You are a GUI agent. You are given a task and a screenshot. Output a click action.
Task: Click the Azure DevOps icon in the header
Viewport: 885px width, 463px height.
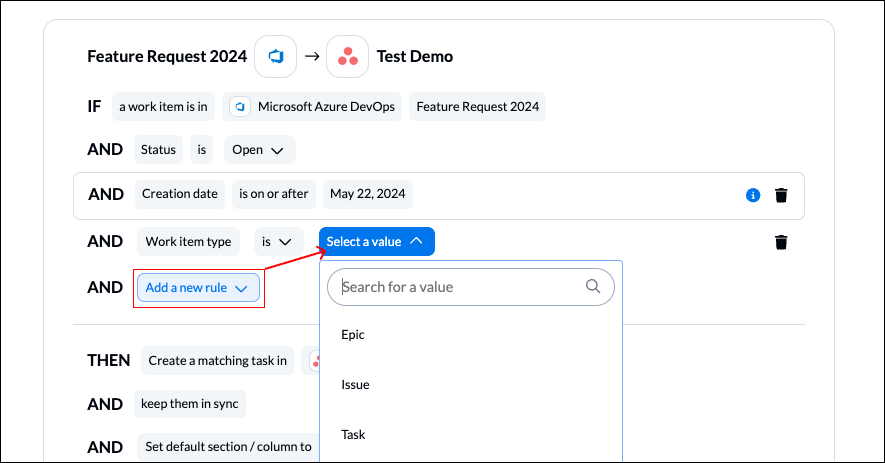tap(276, 56)
